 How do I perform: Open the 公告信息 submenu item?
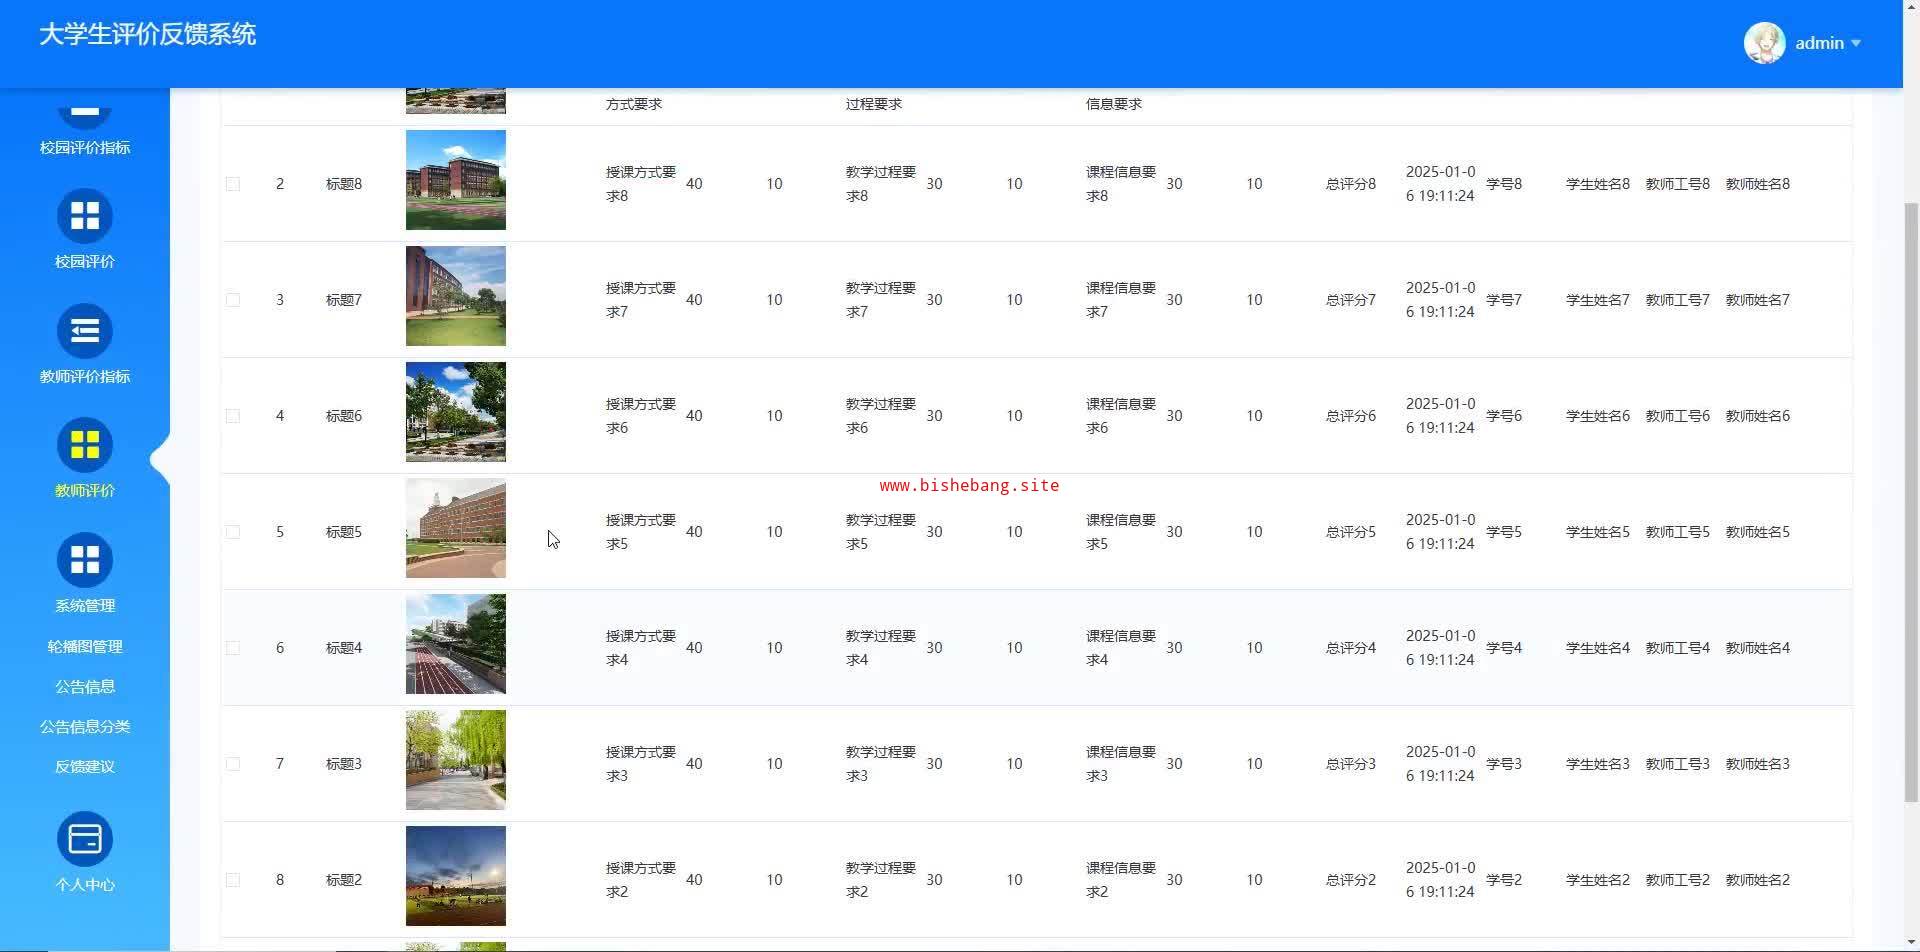(85, 687)
